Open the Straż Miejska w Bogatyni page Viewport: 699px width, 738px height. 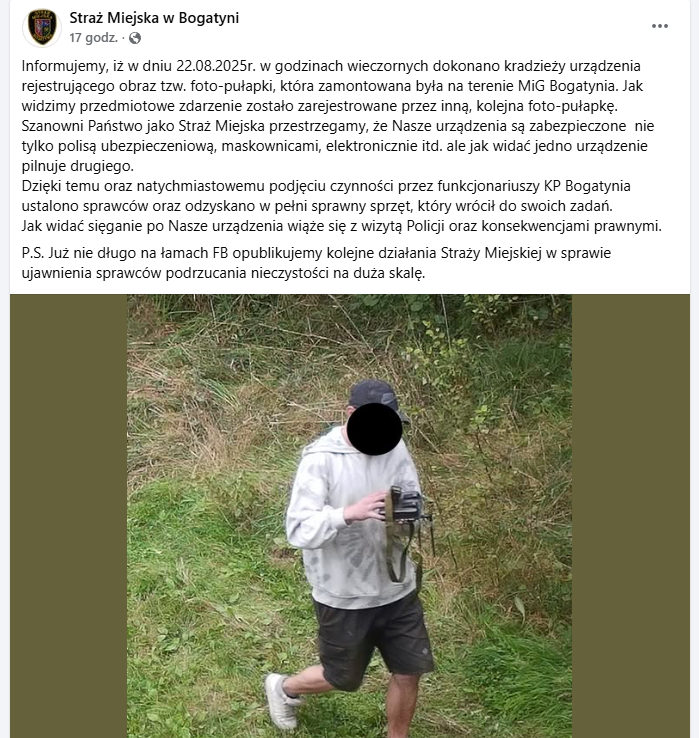tap(154, 18)
